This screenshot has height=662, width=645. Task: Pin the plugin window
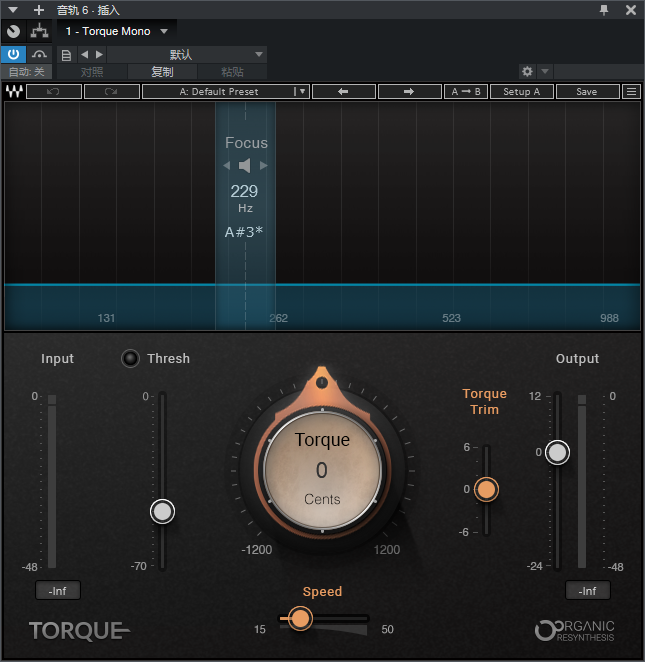[604, 10]
